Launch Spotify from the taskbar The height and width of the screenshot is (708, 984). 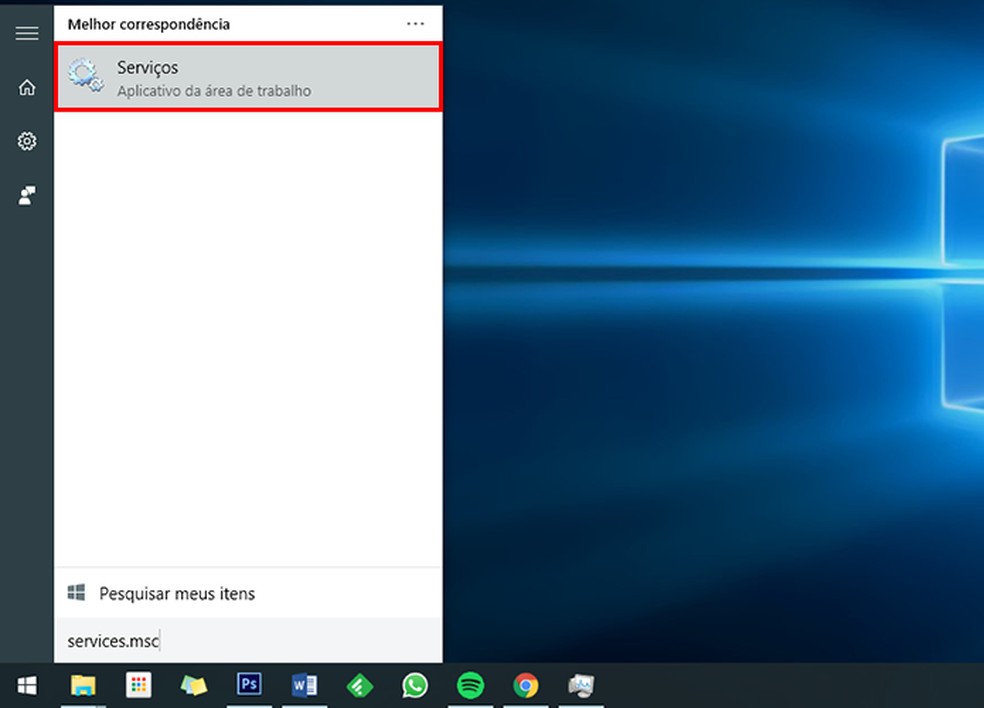point(470,685)
